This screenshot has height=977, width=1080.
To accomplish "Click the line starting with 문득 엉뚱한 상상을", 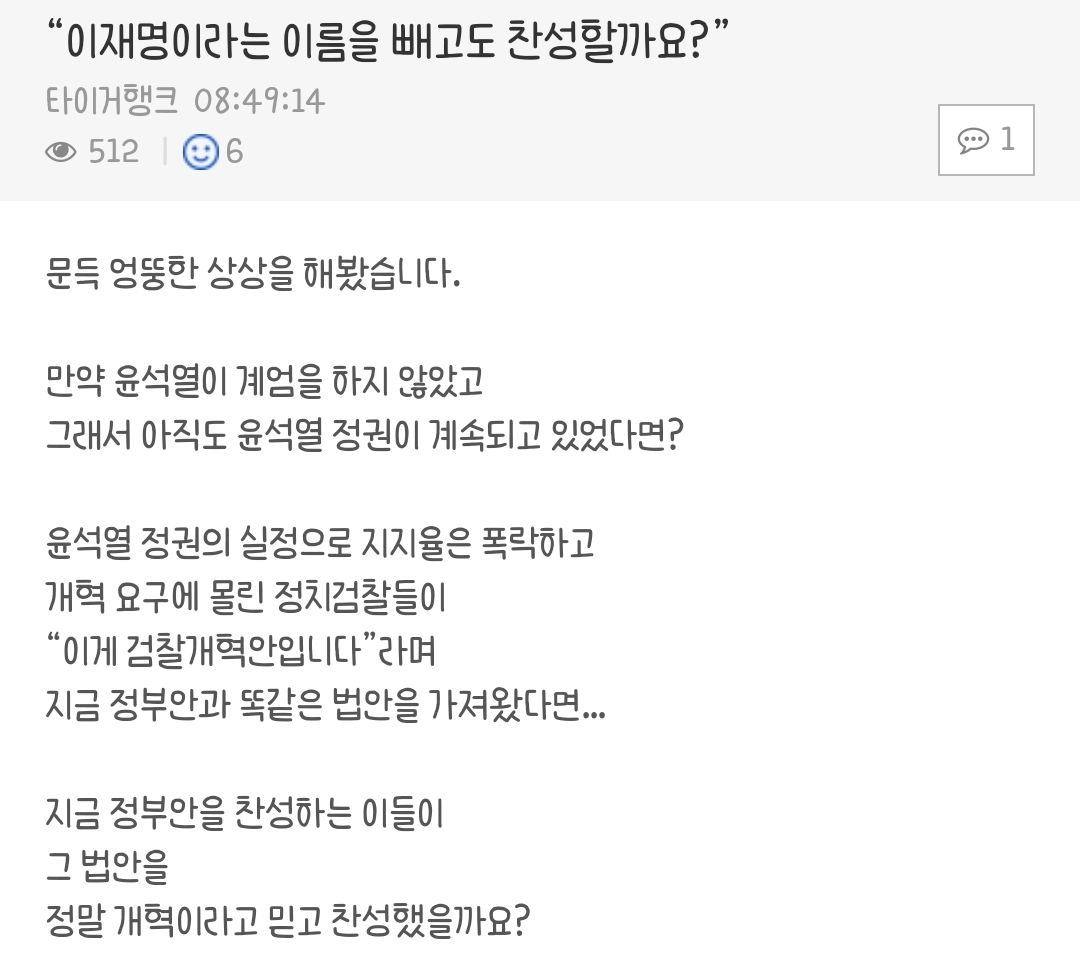I will 253,273.
